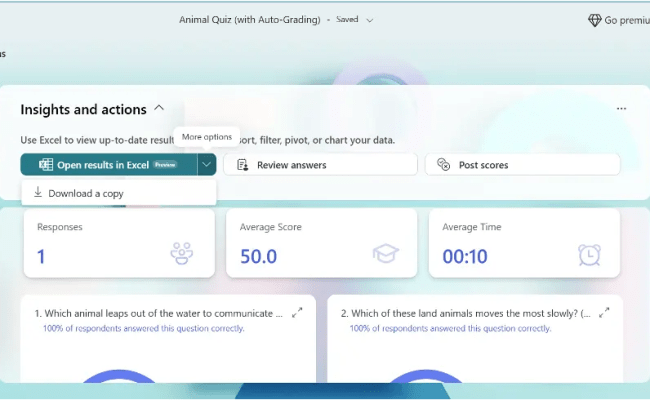Click the Responses people icon
Viewport: 650px width, 400px height.
(182, 253)
